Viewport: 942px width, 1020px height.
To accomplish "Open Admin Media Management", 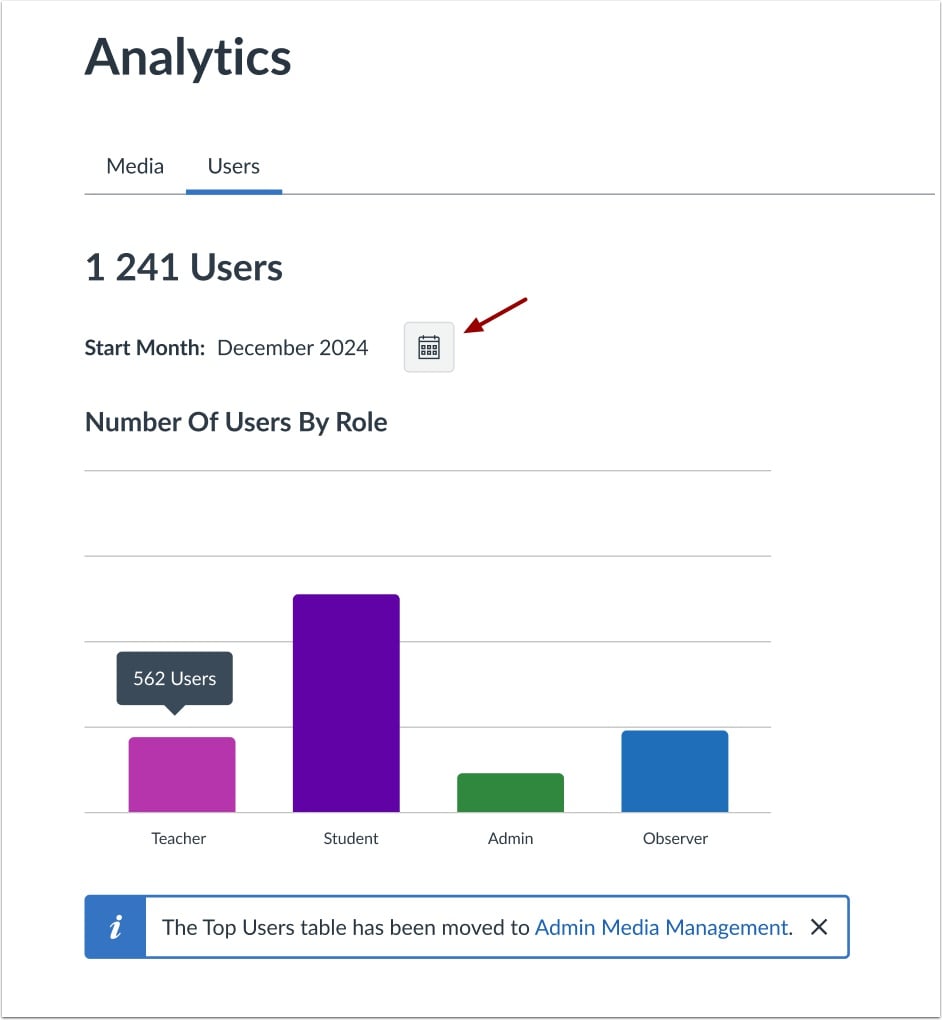I will (661, 928).
